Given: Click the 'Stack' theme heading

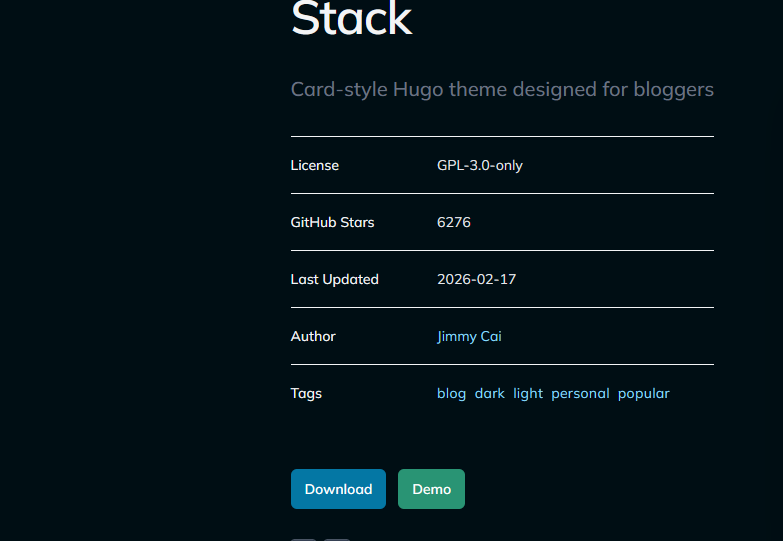Looking at the screenshot, I should coord(351,18).
